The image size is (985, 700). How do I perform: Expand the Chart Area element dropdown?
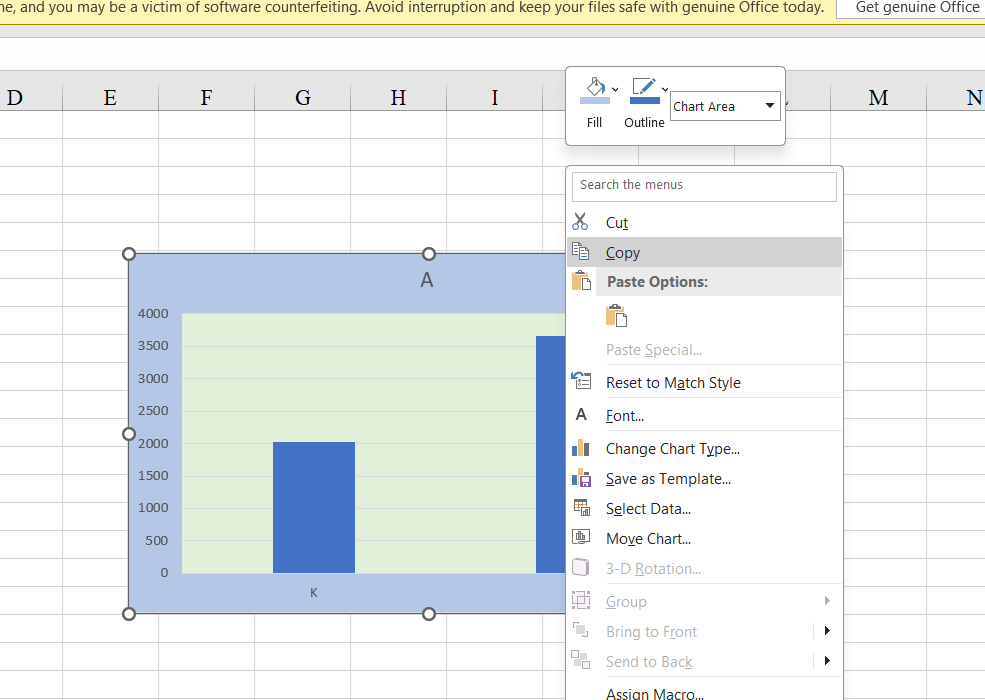tap(770, 106)
